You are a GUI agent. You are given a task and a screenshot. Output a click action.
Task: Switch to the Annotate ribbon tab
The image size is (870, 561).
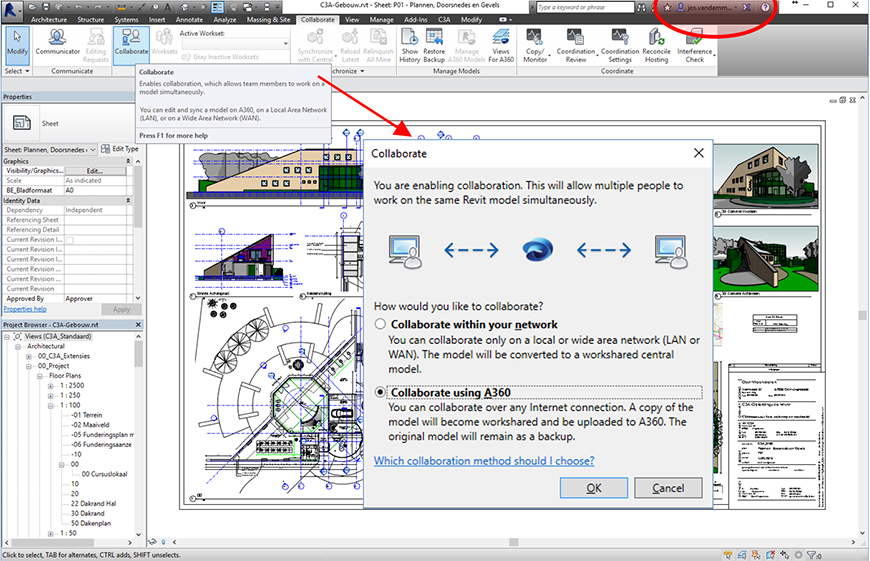tap(189, 19)
